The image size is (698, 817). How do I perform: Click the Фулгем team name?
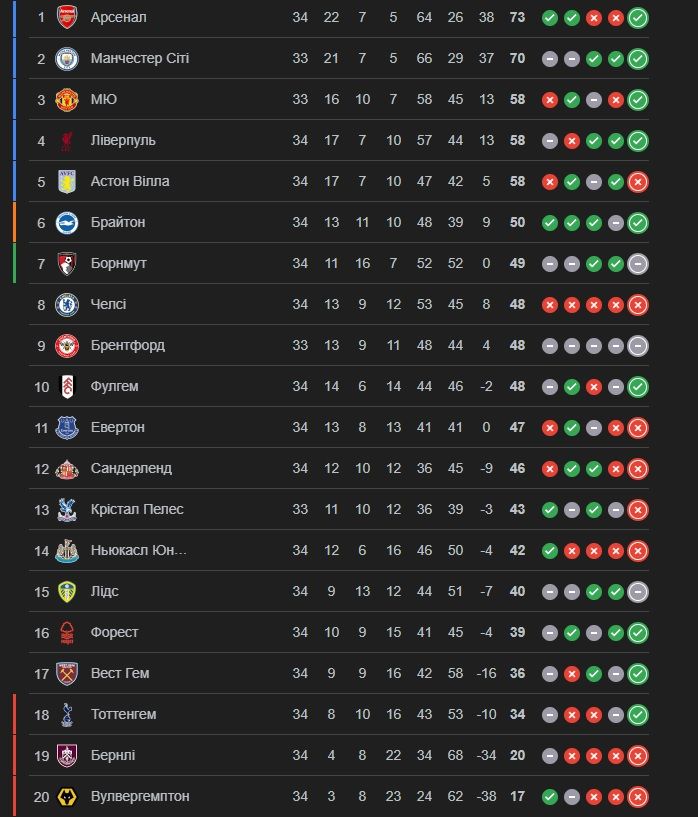pyautogui.click(x=114, y=386)
